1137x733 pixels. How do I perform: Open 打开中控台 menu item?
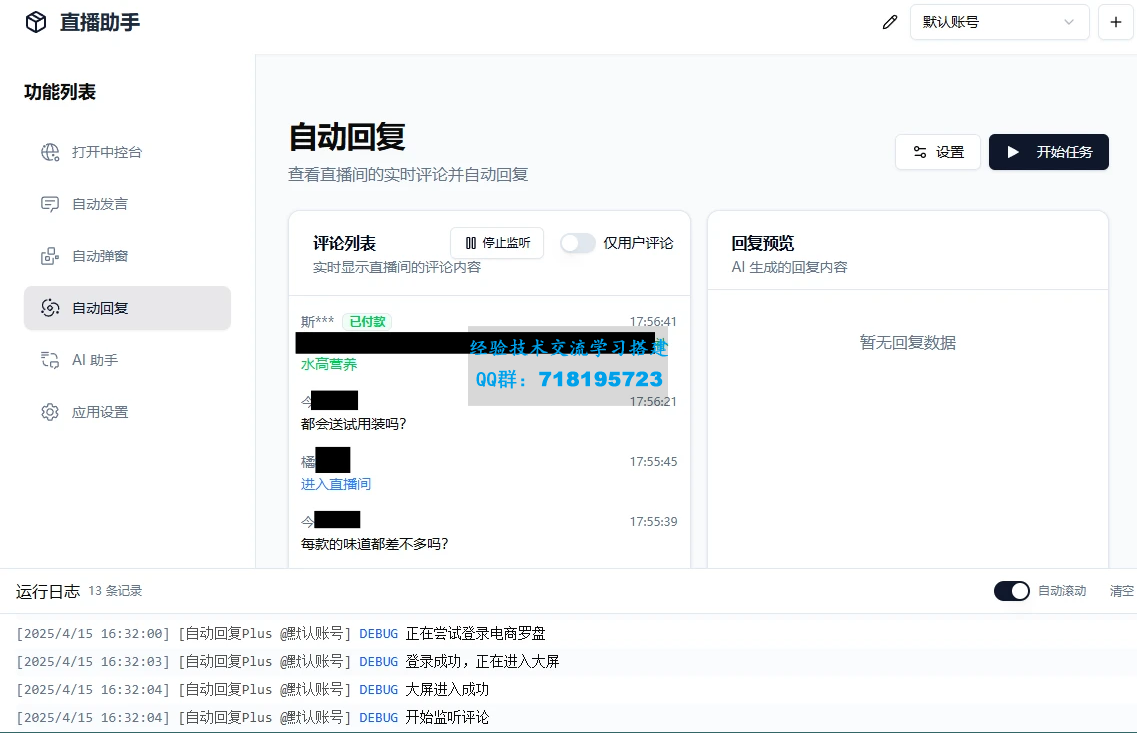(128, 152)
